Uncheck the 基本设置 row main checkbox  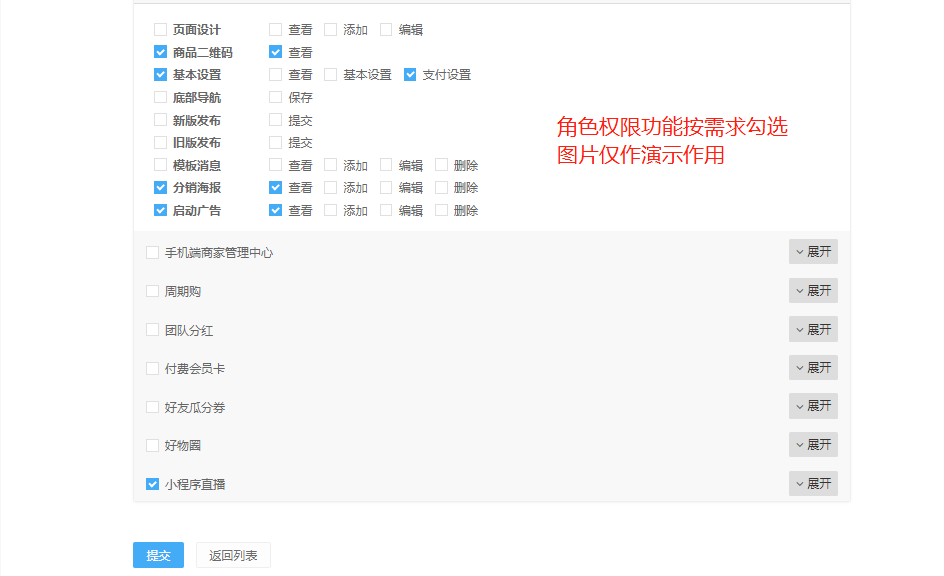(160, 75)
